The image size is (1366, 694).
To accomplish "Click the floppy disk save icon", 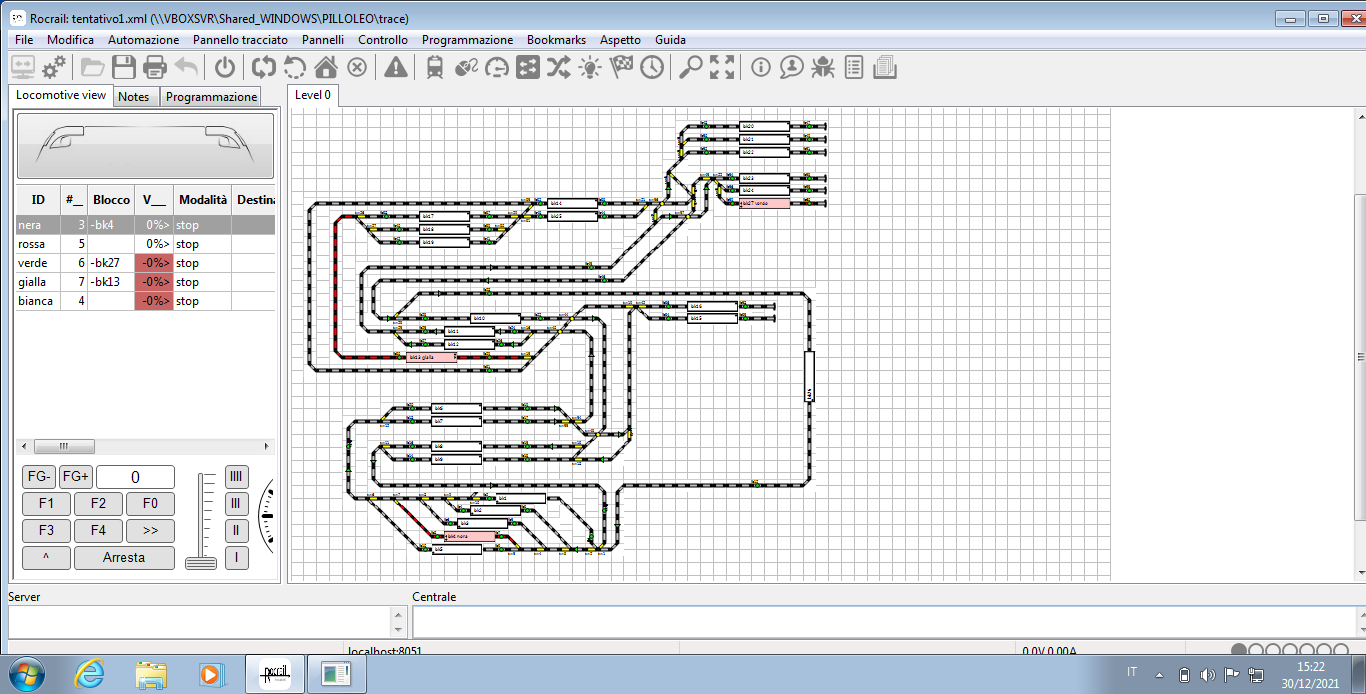I will (x=124, y=67).
